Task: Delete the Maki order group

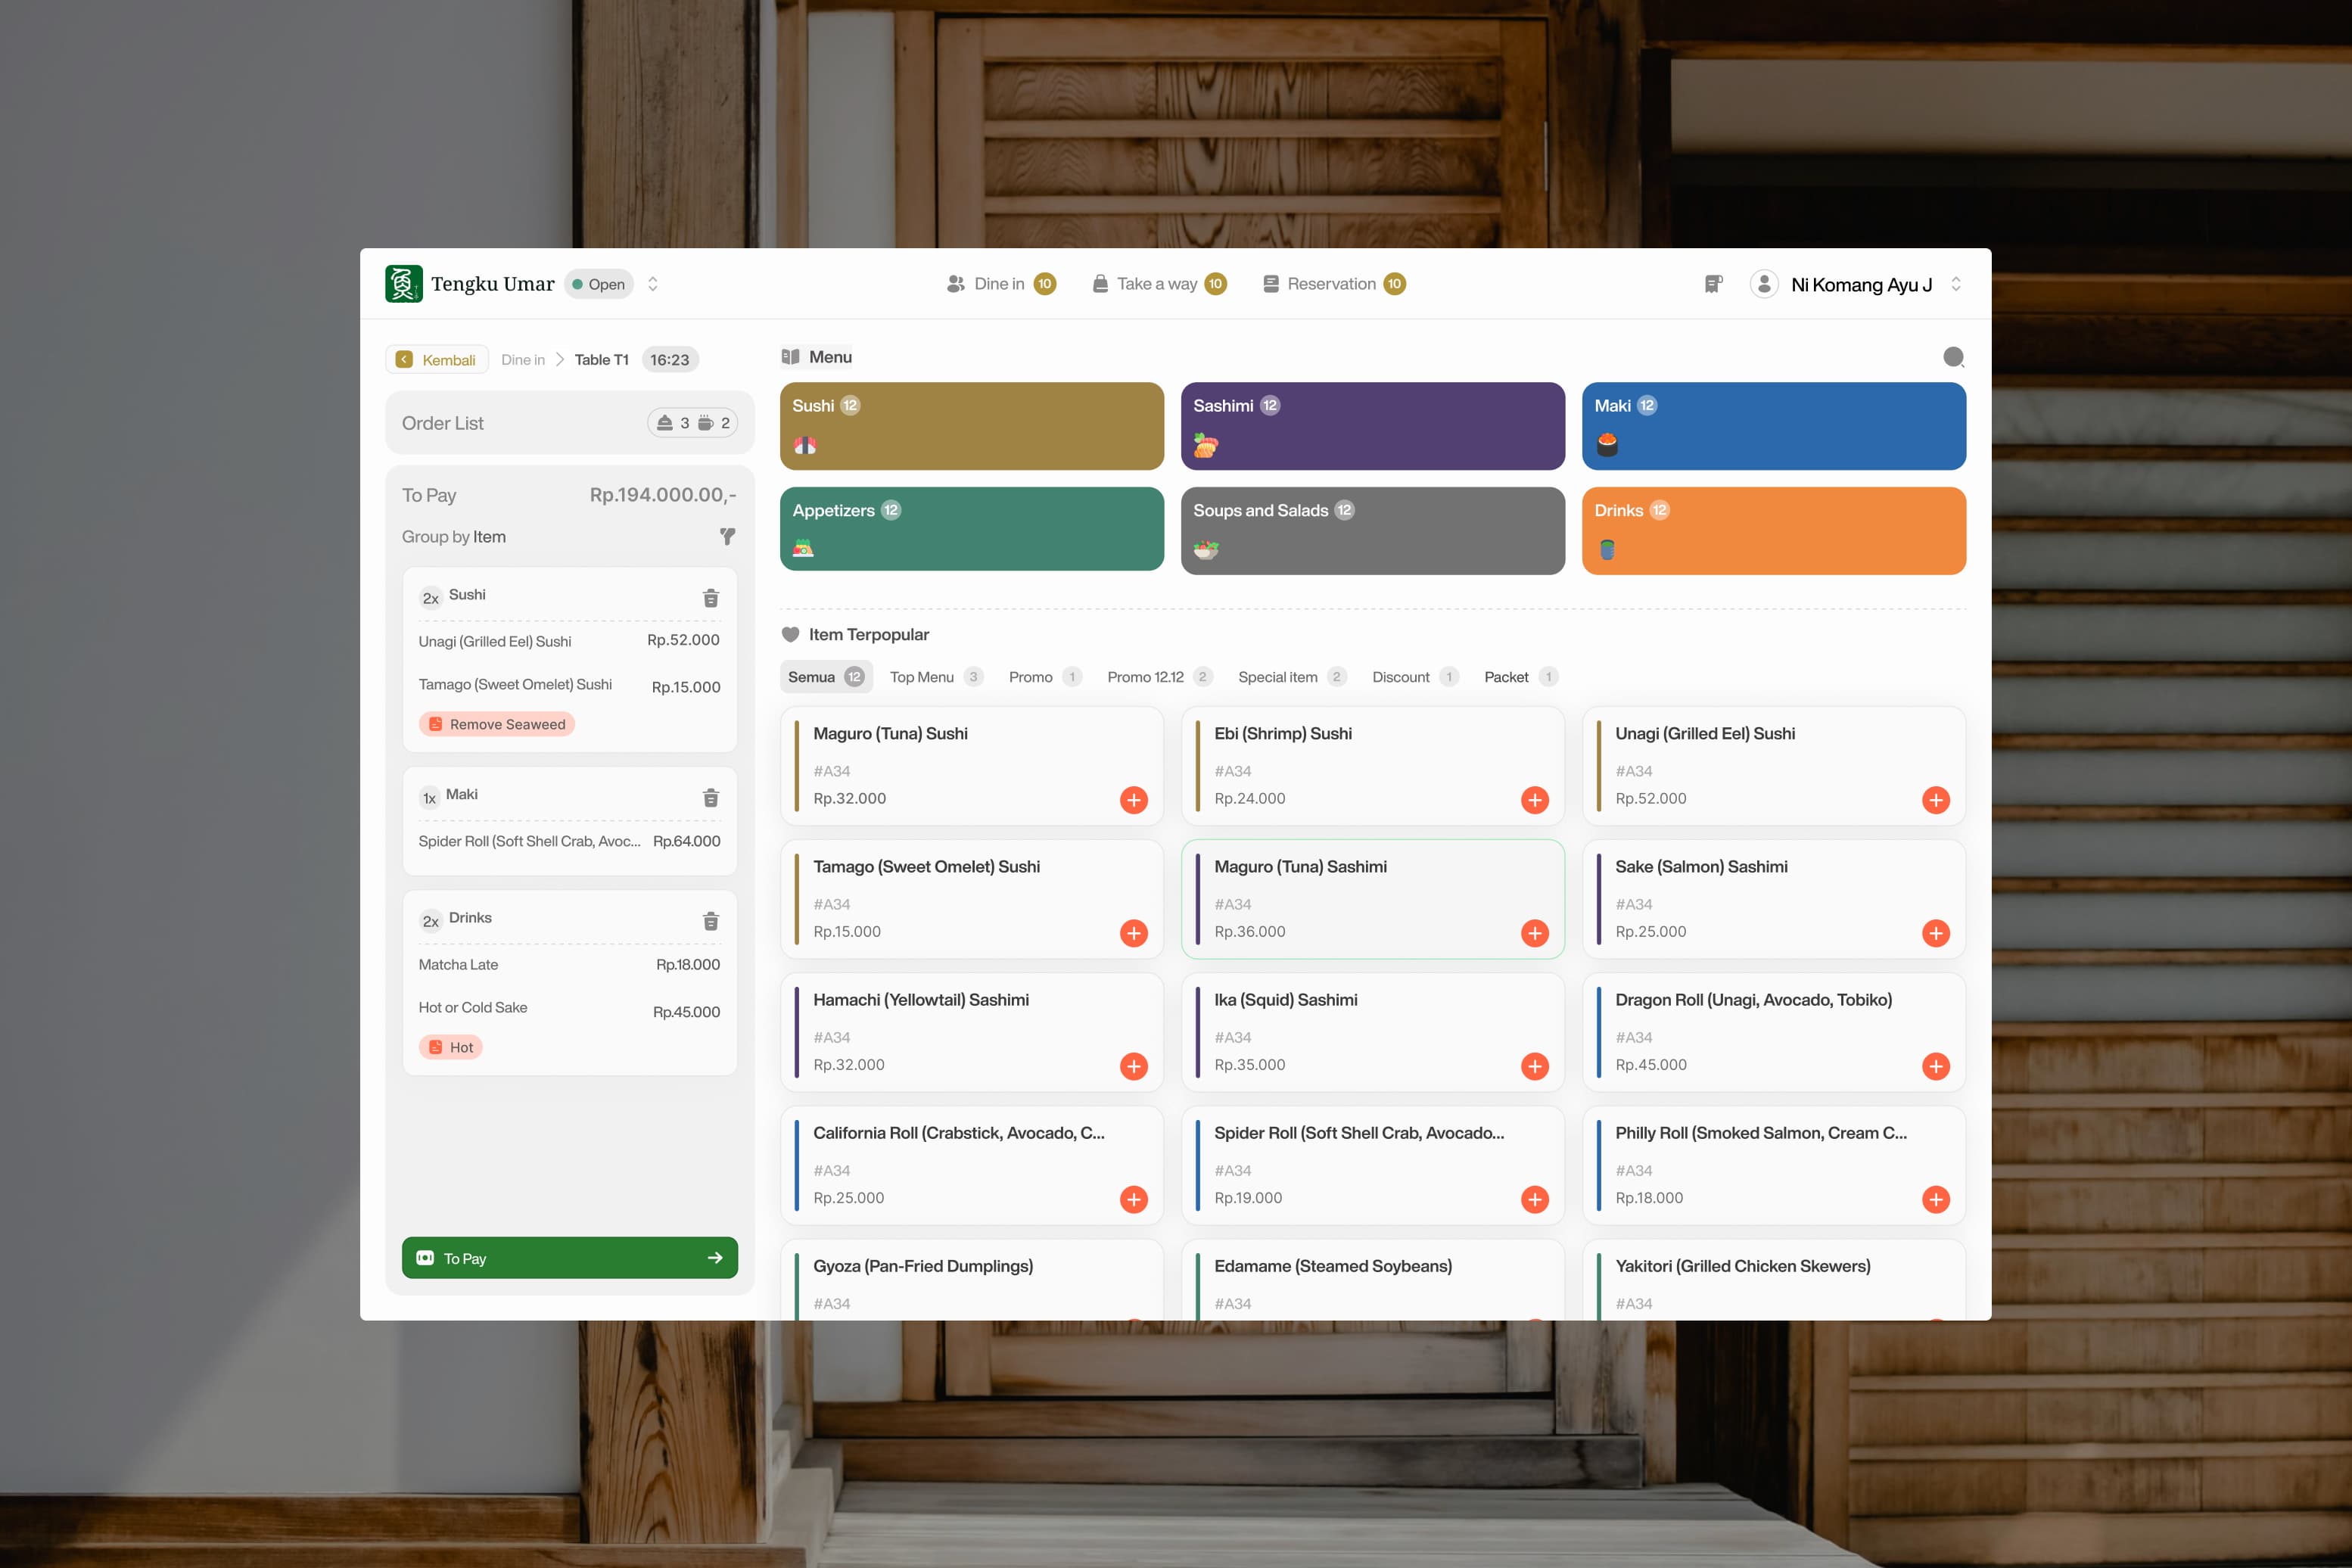Action: point(710,798)
